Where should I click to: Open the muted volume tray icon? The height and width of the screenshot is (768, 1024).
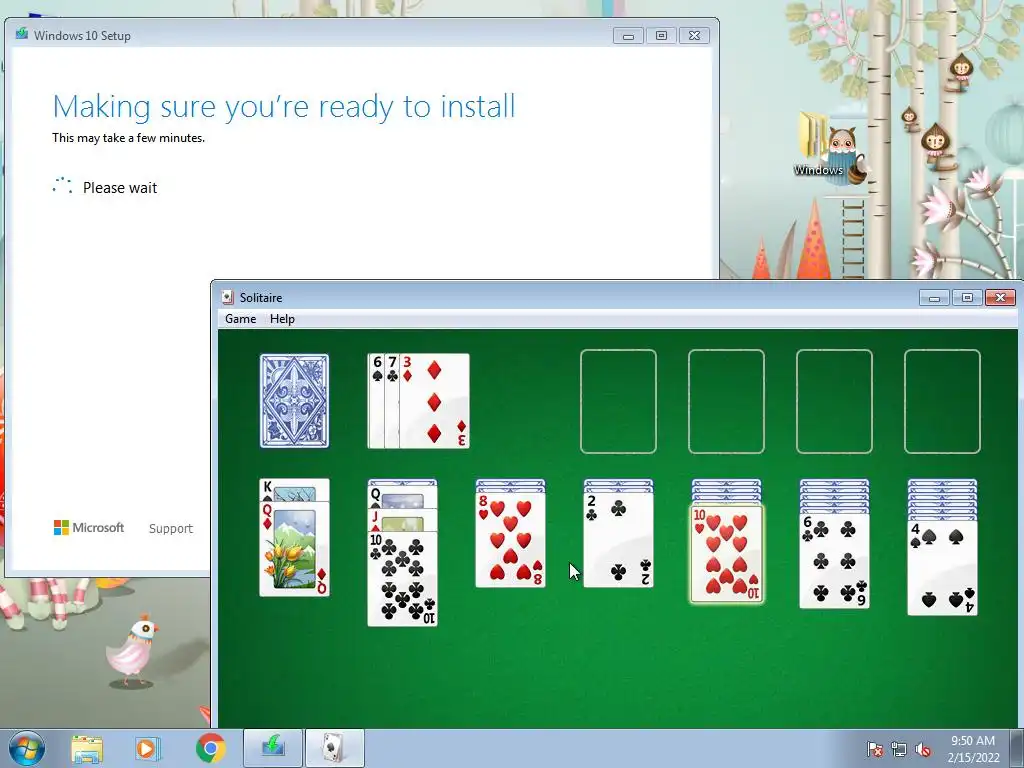[923, 749]
